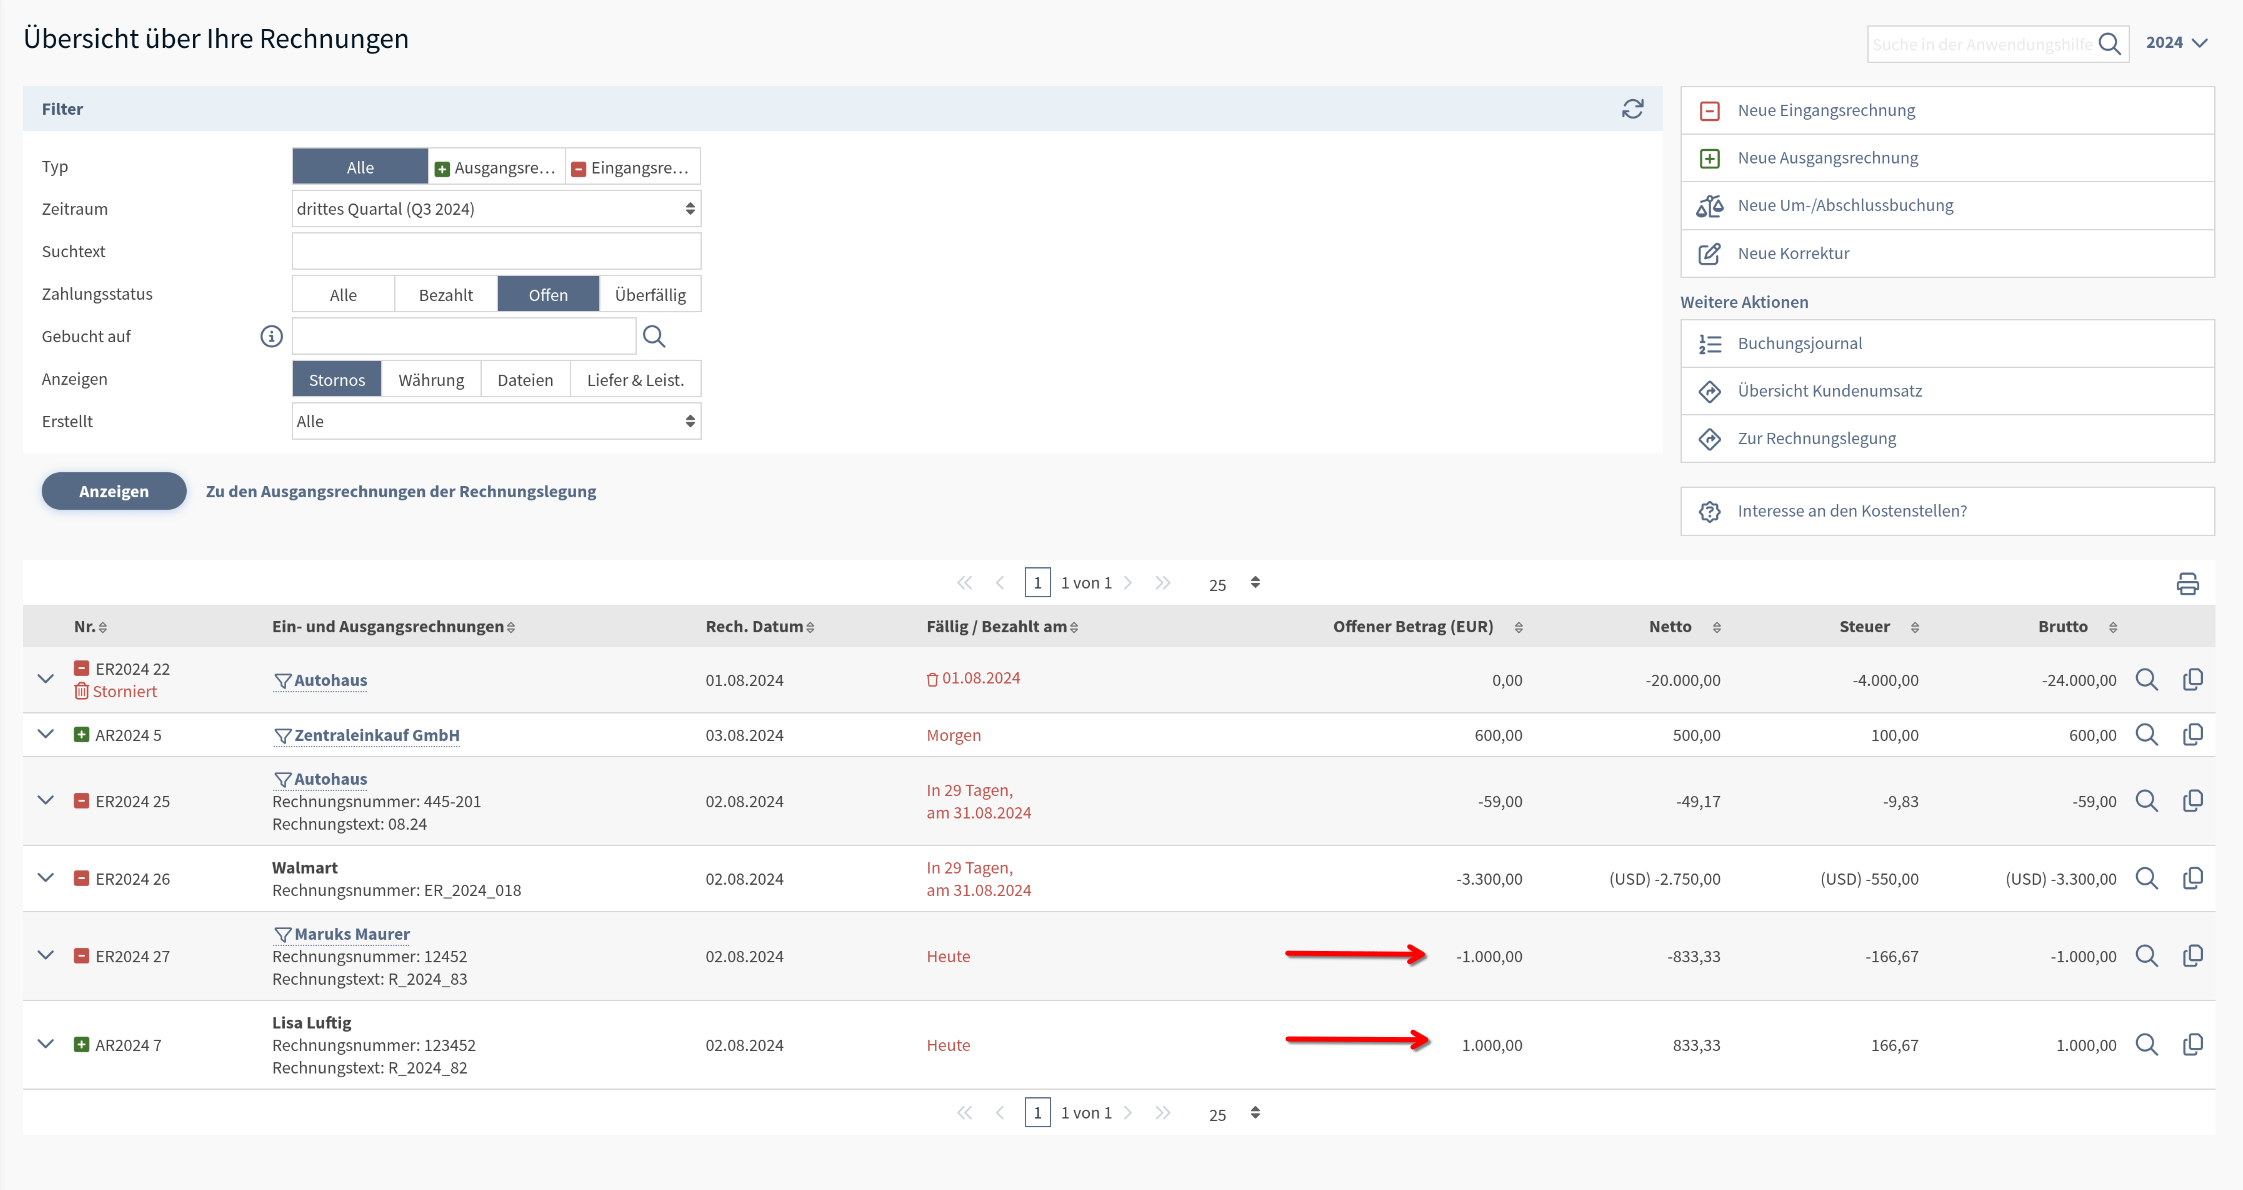This screenshot has height=1190, width=2243.
Task: Click into the Suchtext input field
Action: click(496, 251)
